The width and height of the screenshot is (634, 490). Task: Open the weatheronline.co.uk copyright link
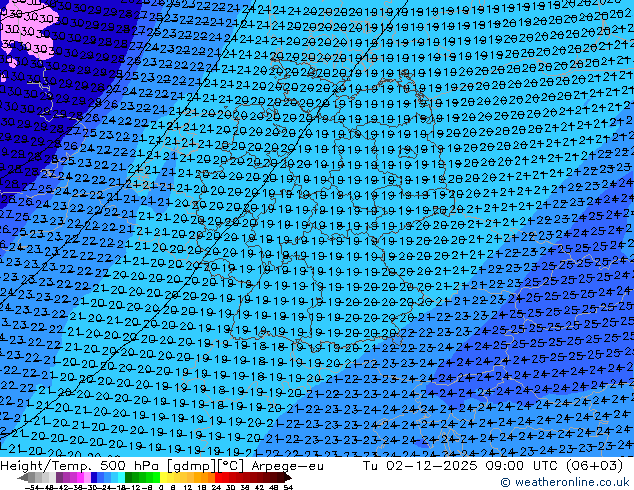point(565,482)
